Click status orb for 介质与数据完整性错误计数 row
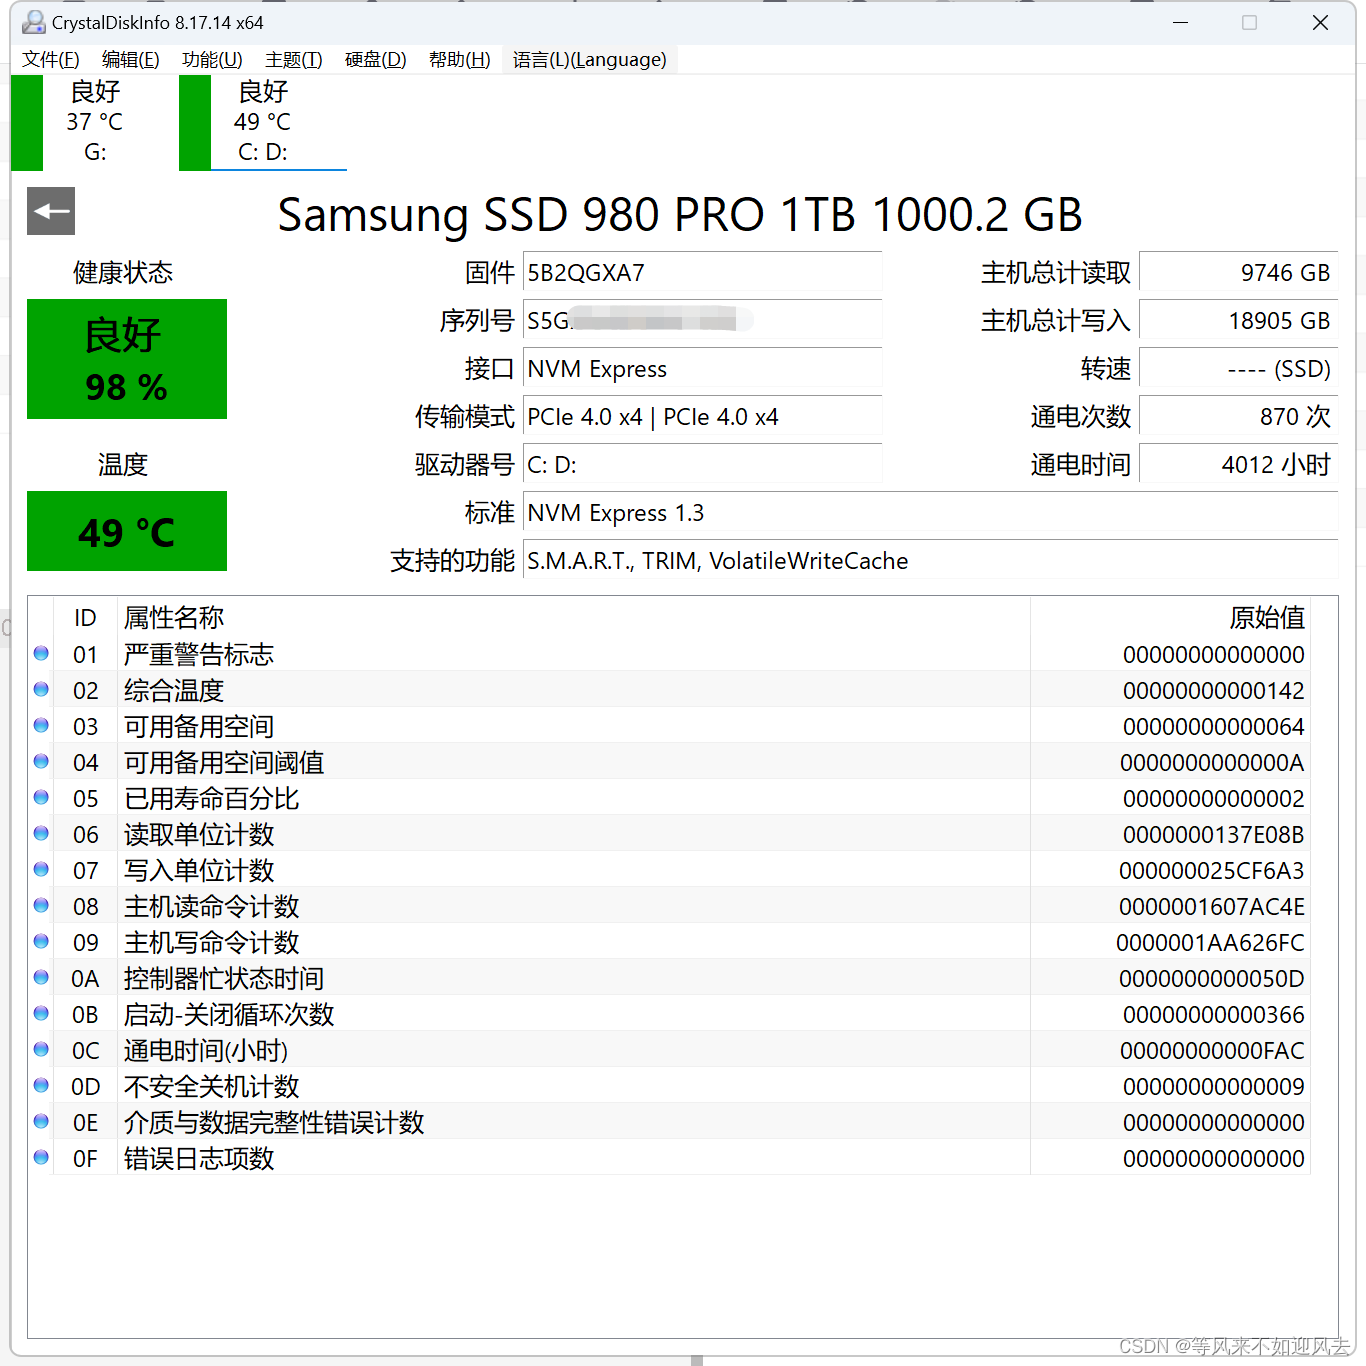 tap(41, 1121)
